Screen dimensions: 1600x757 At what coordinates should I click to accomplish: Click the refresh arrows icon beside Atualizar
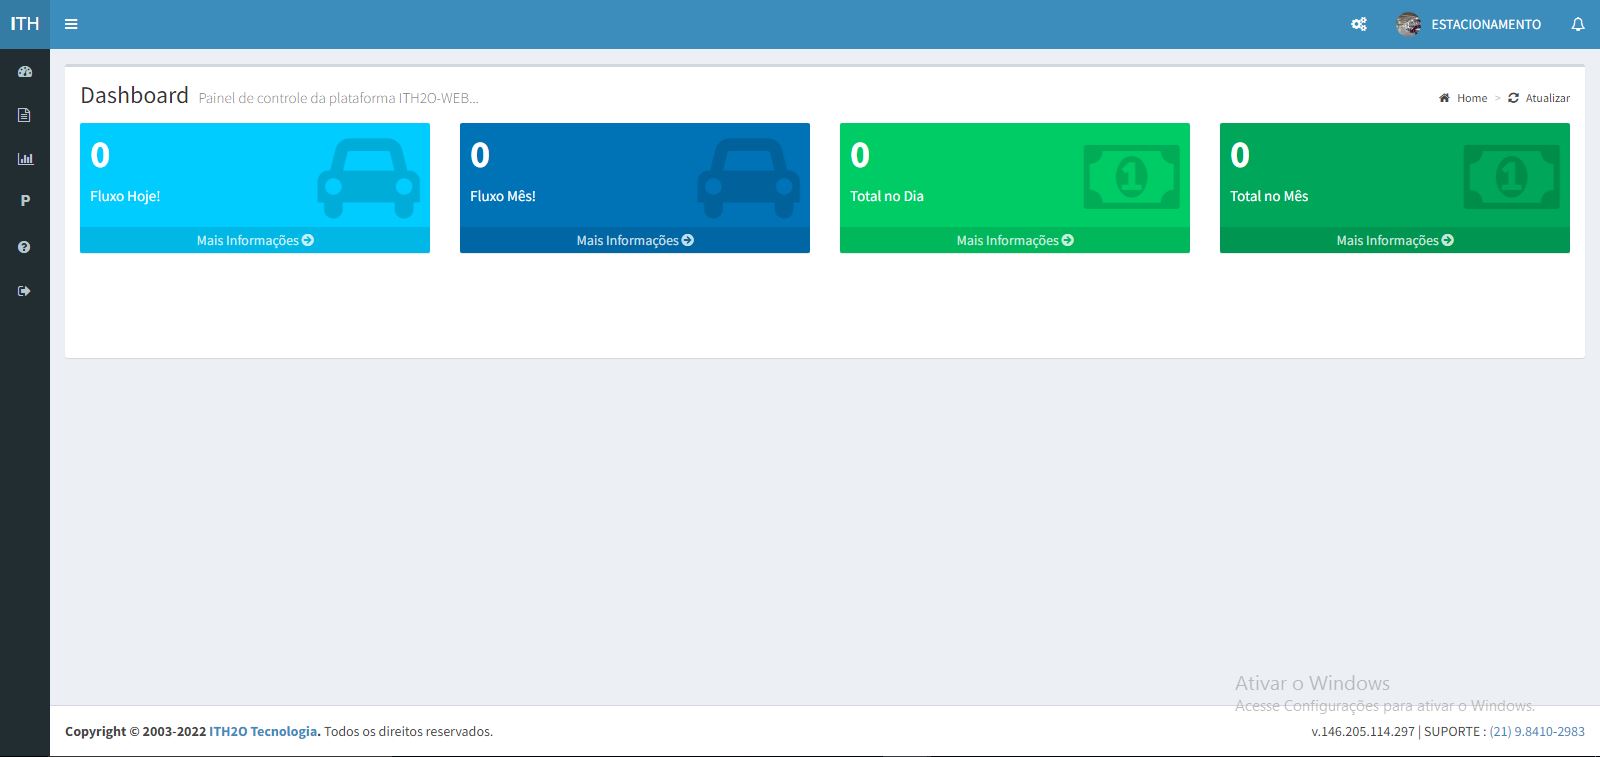click(1513, 98)
